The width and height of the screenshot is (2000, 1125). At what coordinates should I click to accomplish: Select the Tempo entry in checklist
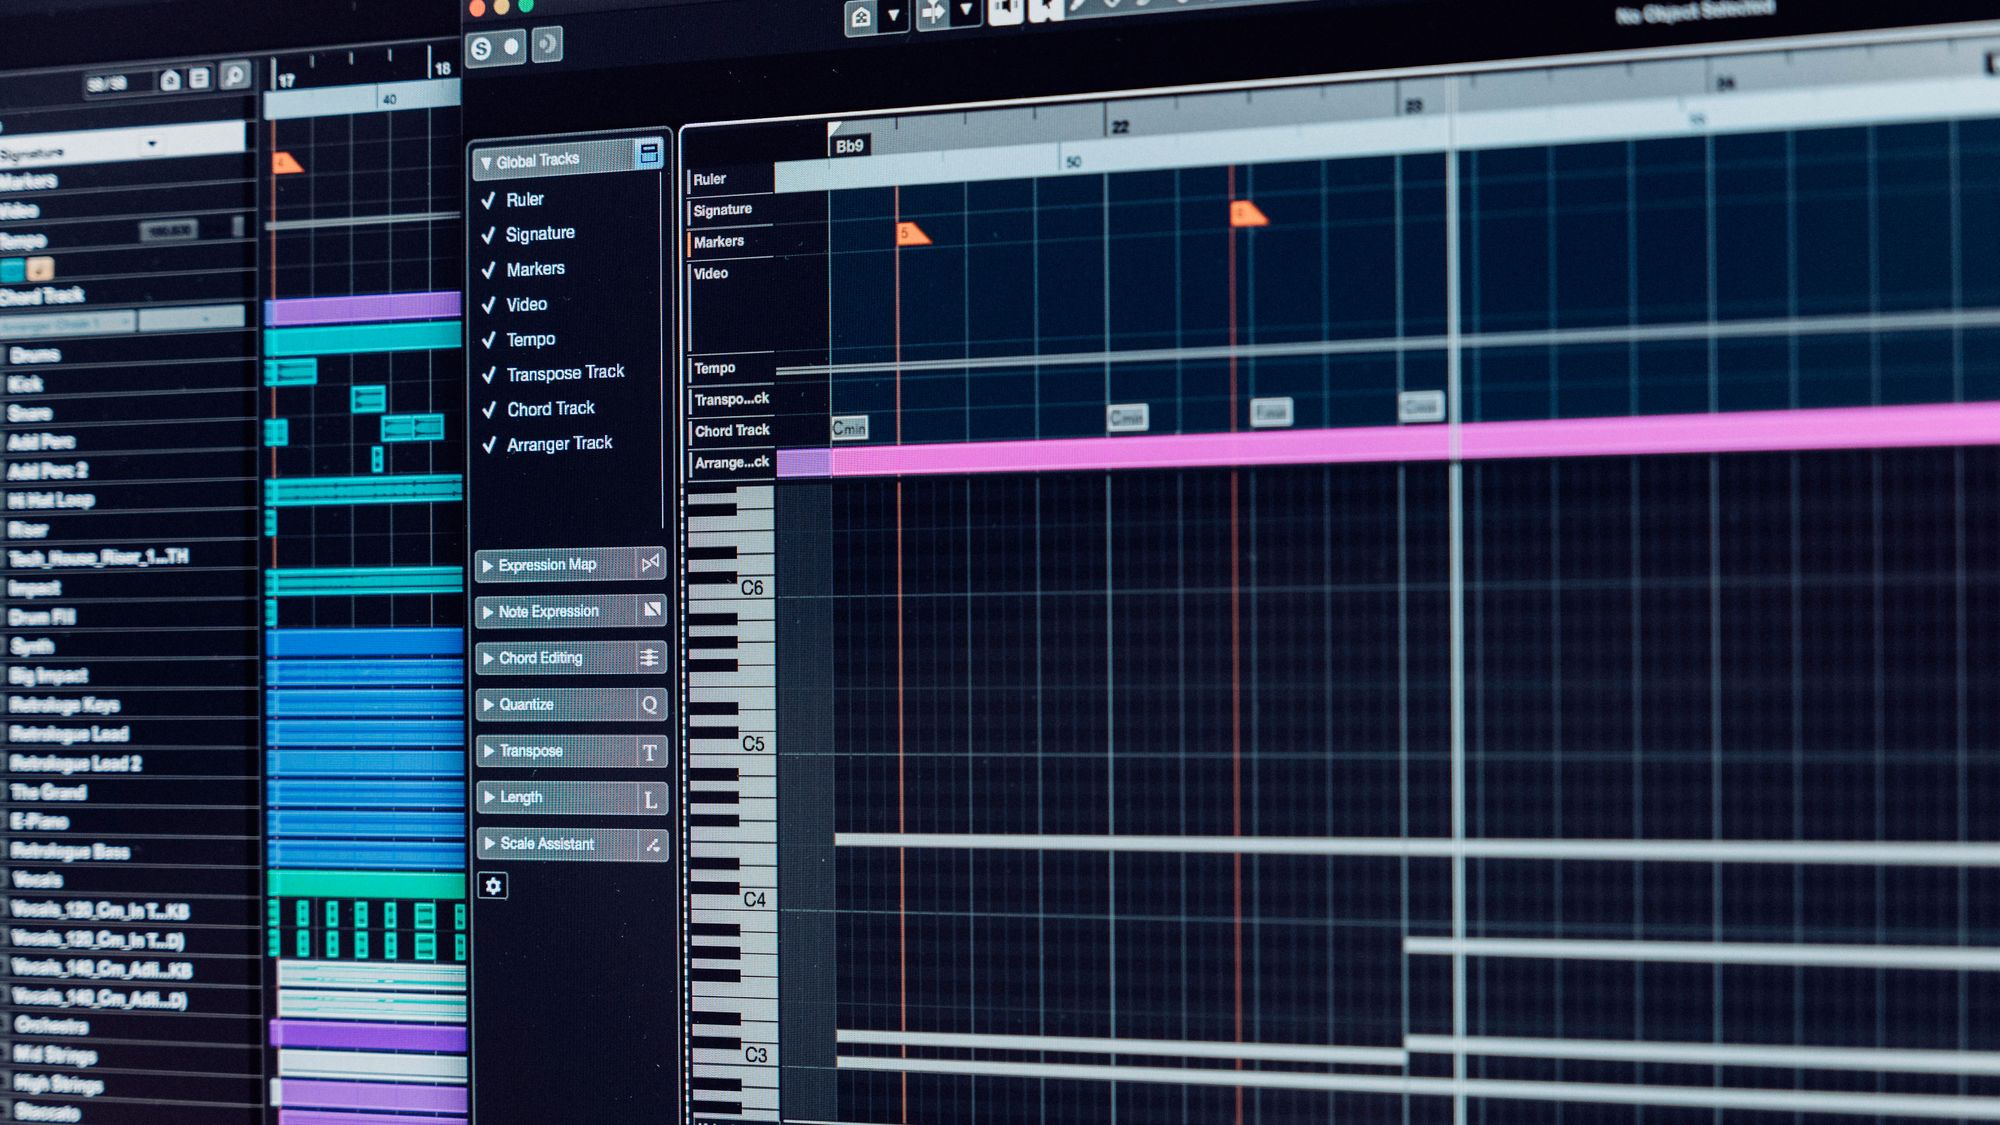pos(530,340)
